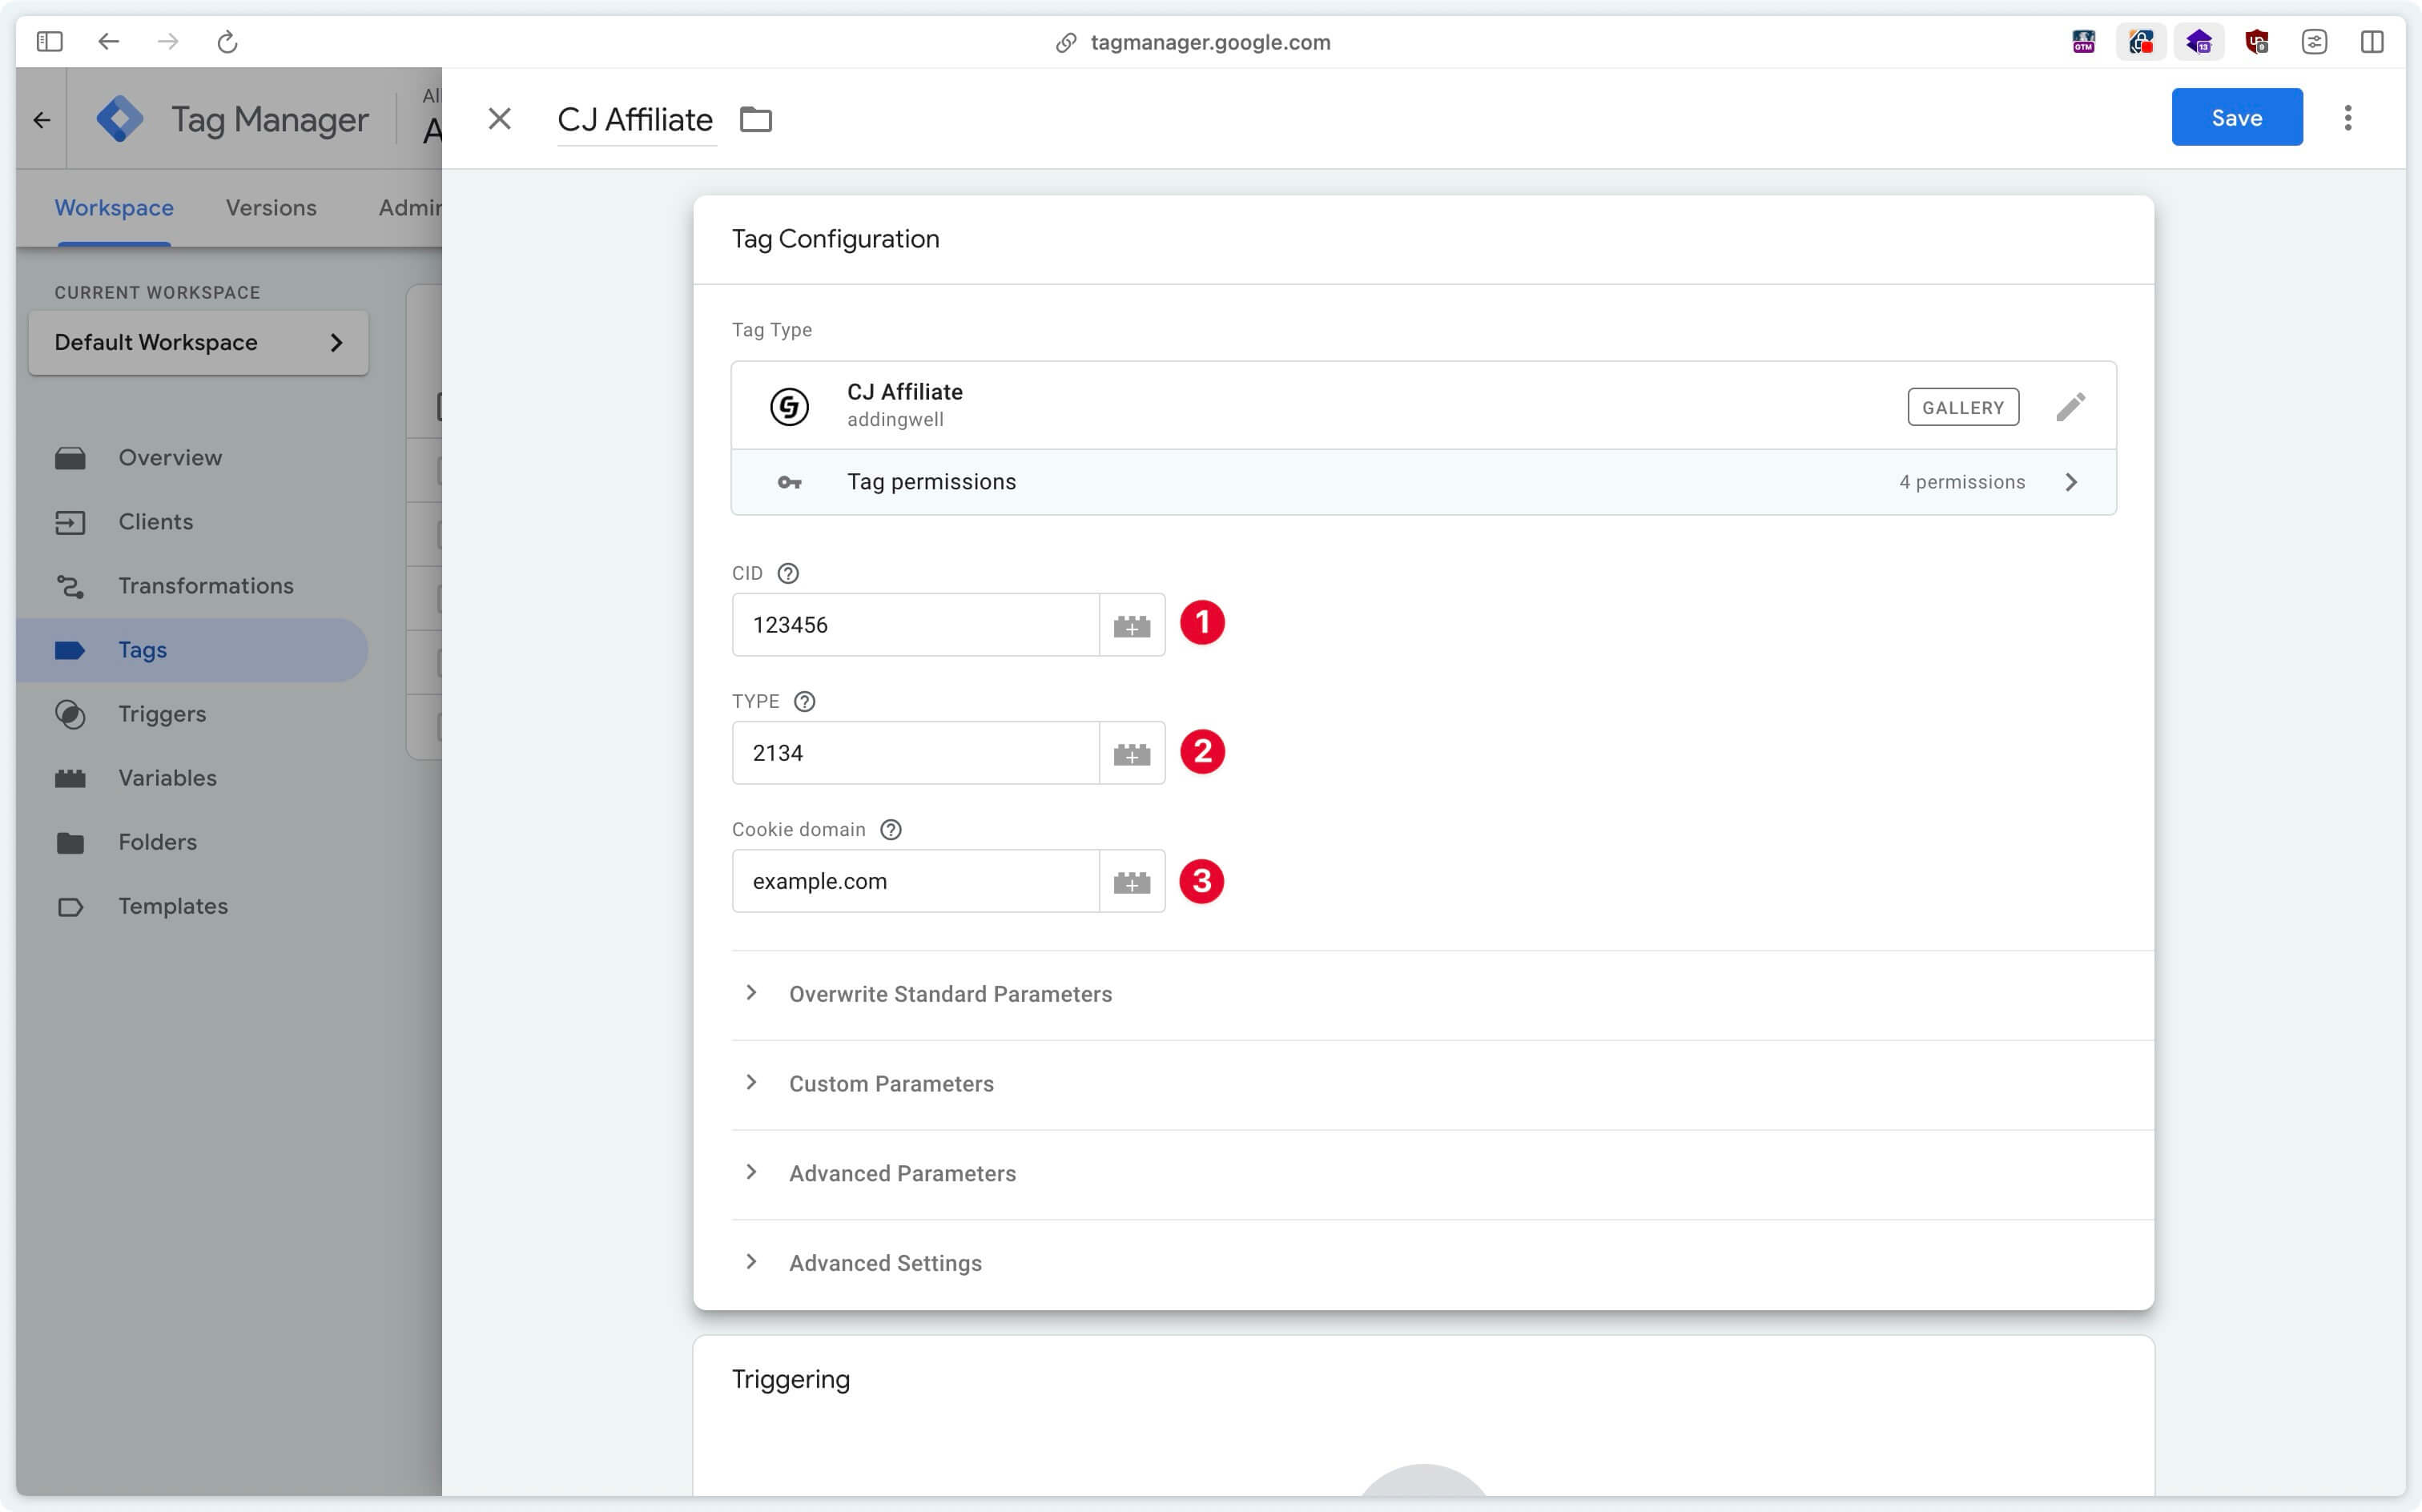Image resolution: width=2422 pixels, height=1512 pixels.
Task: Expand the Advanced Parameters section
Action: (x=1442, y=1173)
